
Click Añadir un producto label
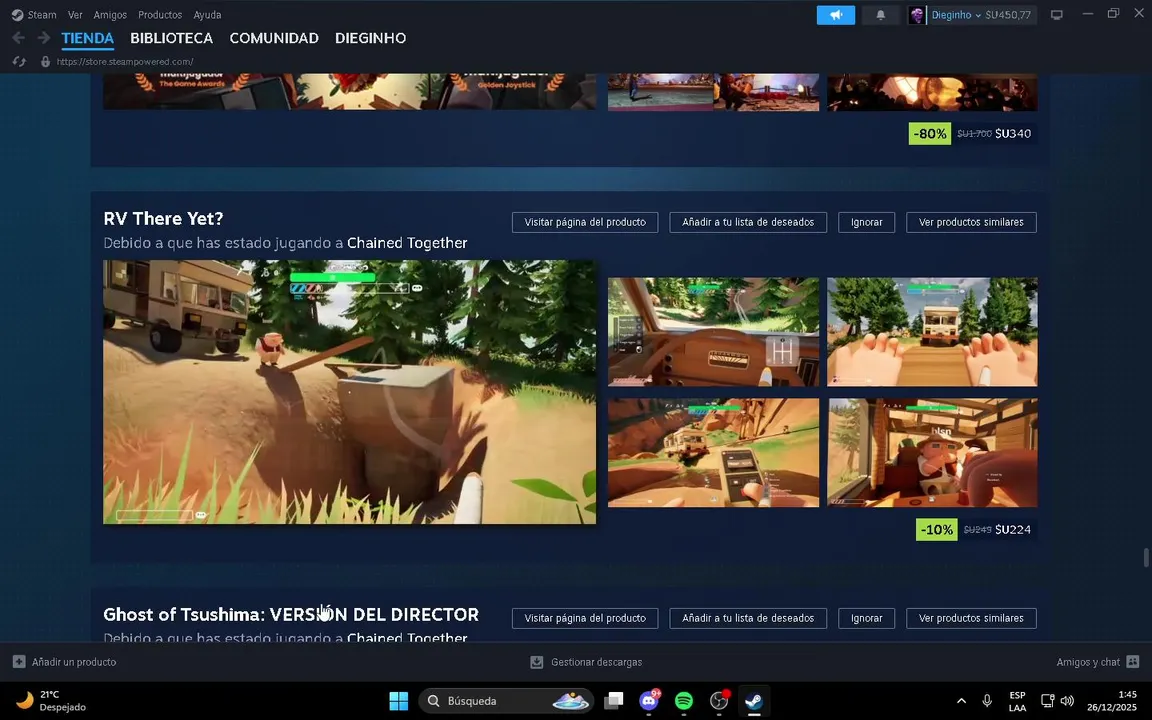(74, 662)
